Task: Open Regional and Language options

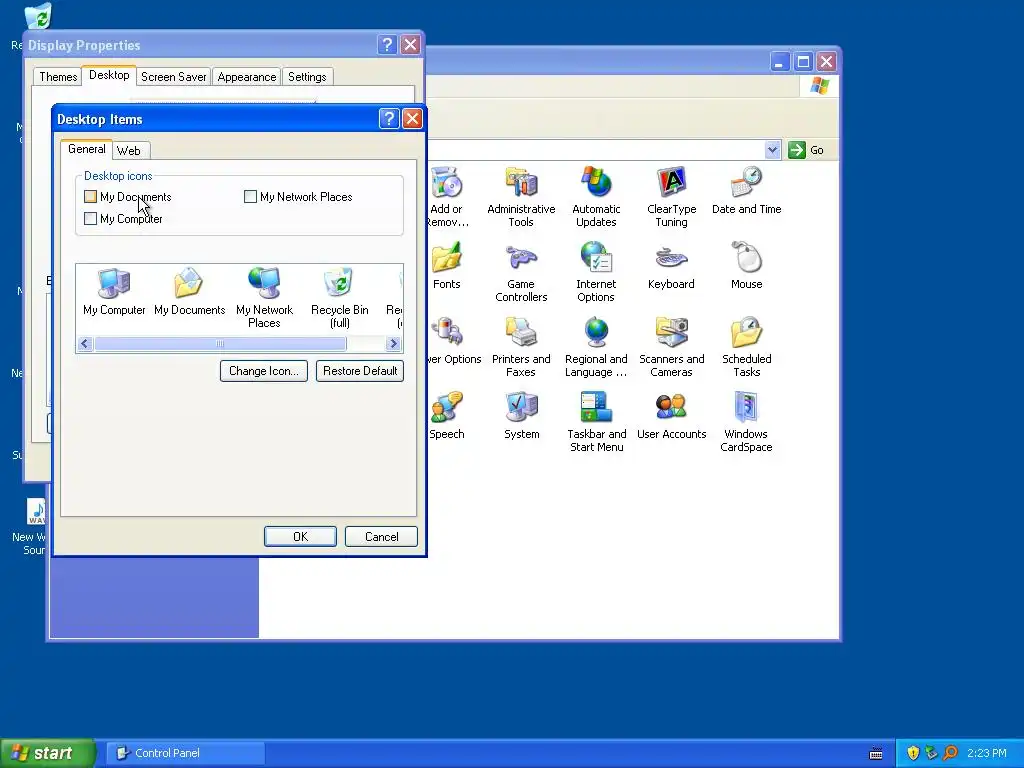Action: [x=596, y=347]
